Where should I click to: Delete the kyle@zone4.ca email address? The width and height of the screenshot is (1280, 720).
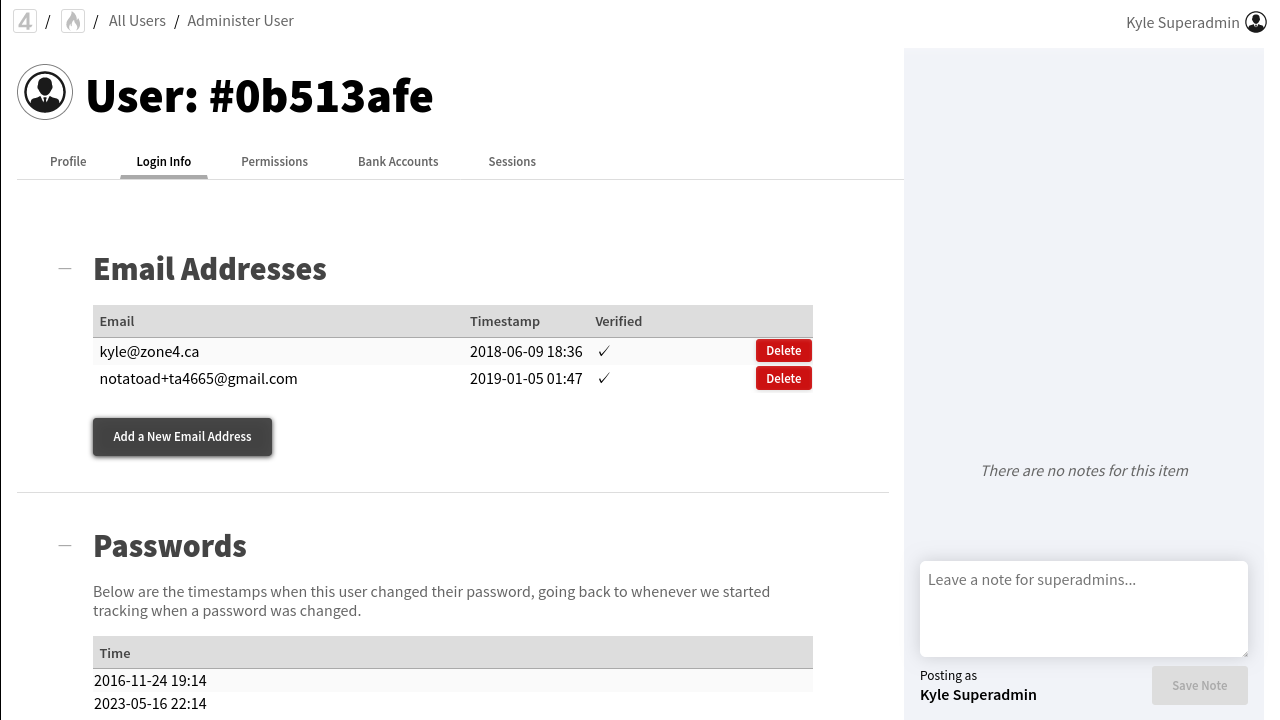click(783, 351)
